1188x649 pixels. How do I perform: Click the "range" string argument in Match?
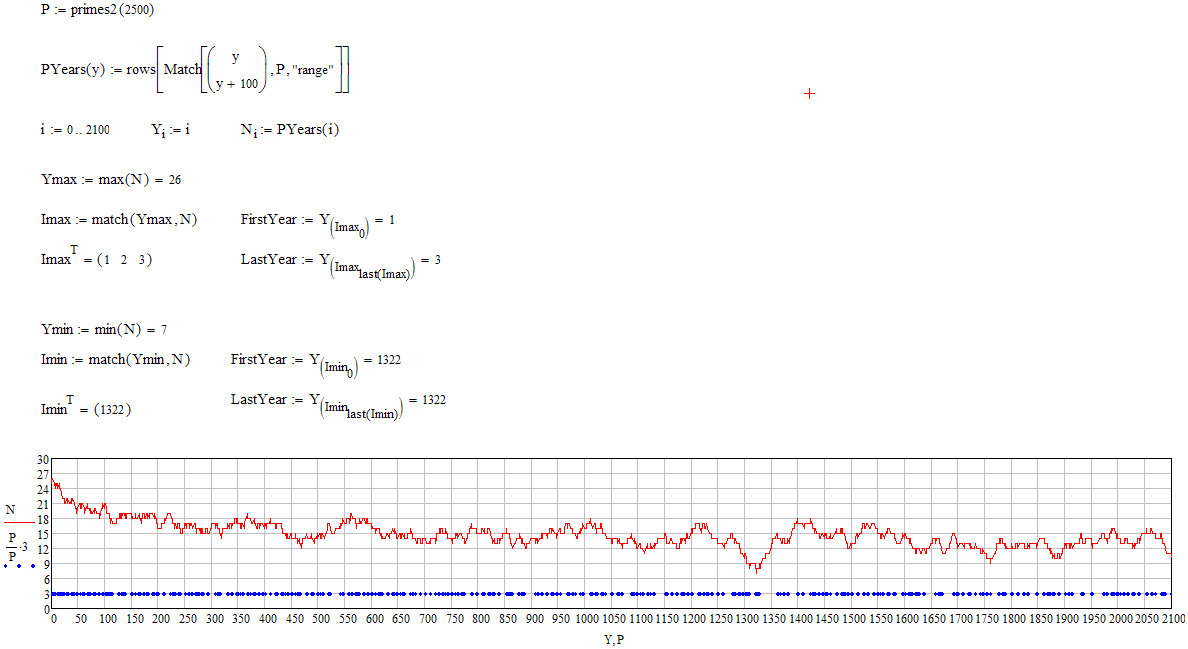[x=312, y=70]
